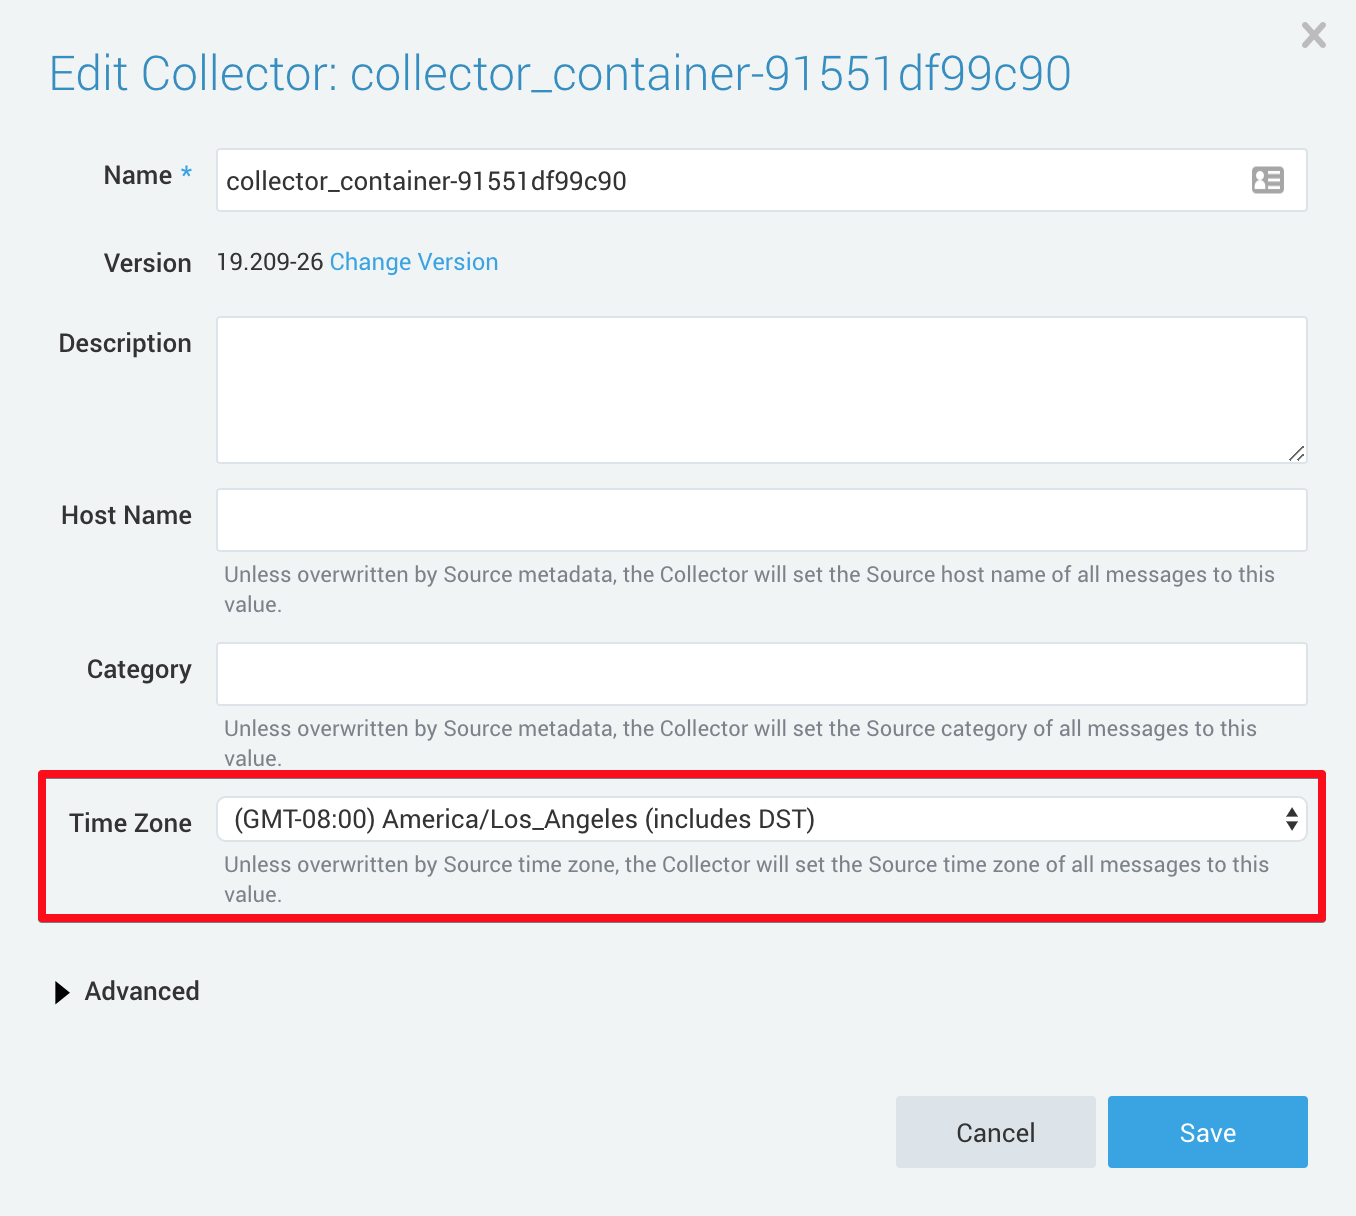Click the Time Zone label
The height and width of the screenshot is (1216, 1356).
(x=130, y=823)
